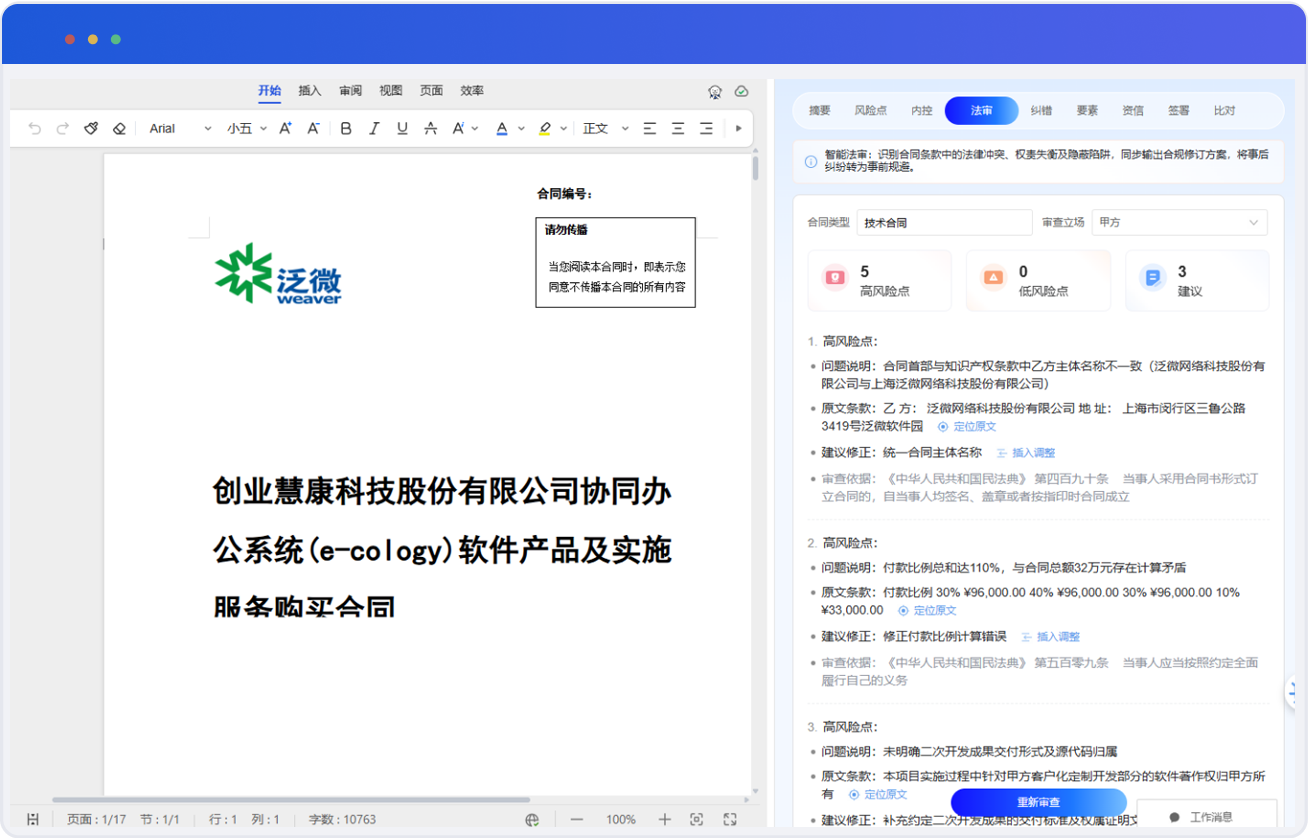Open the Arial font family dropdown
The width and height of the screenshot is (1308, 838).
point(181,128)
